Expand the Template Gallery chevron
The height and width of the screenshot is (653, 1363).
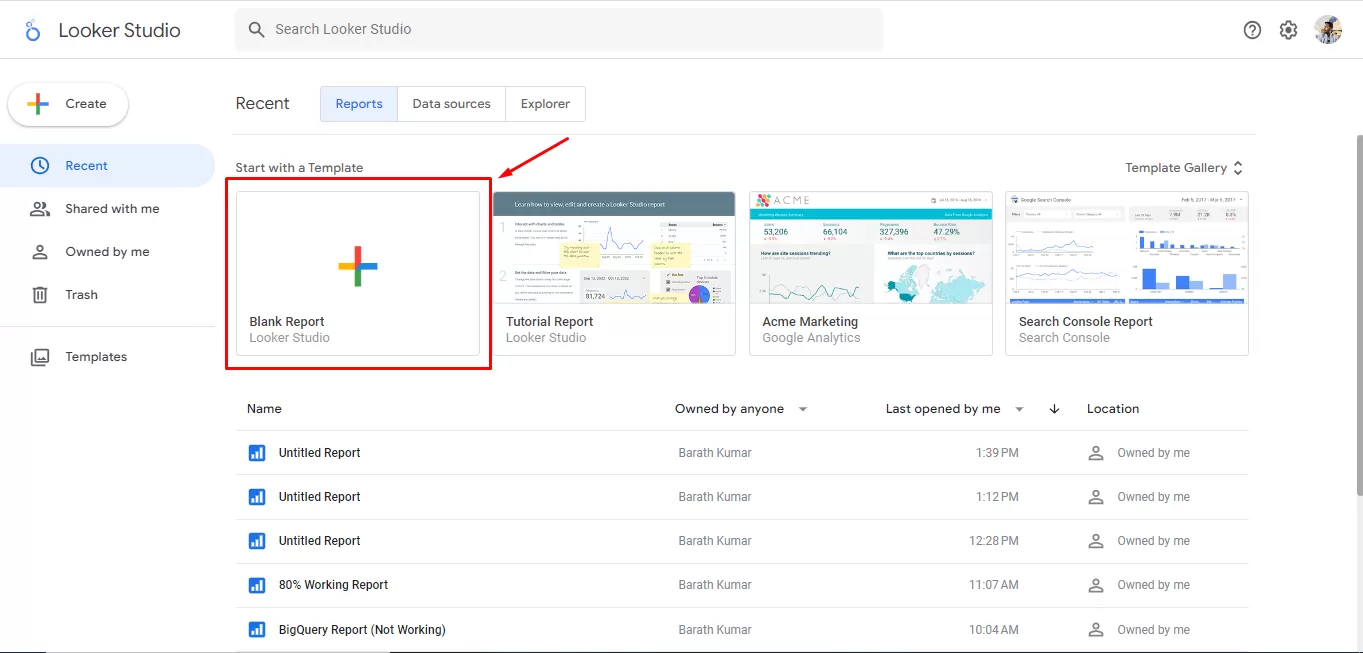1238,168
